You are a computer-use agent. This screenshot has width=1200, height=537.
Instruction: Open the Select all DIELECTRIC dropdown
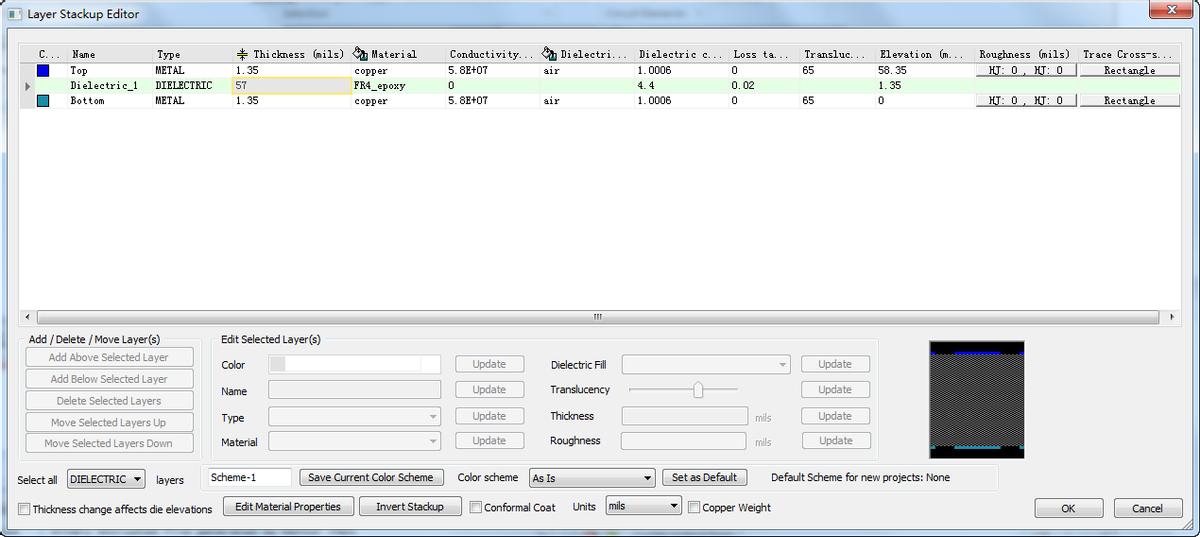point(106,480)
